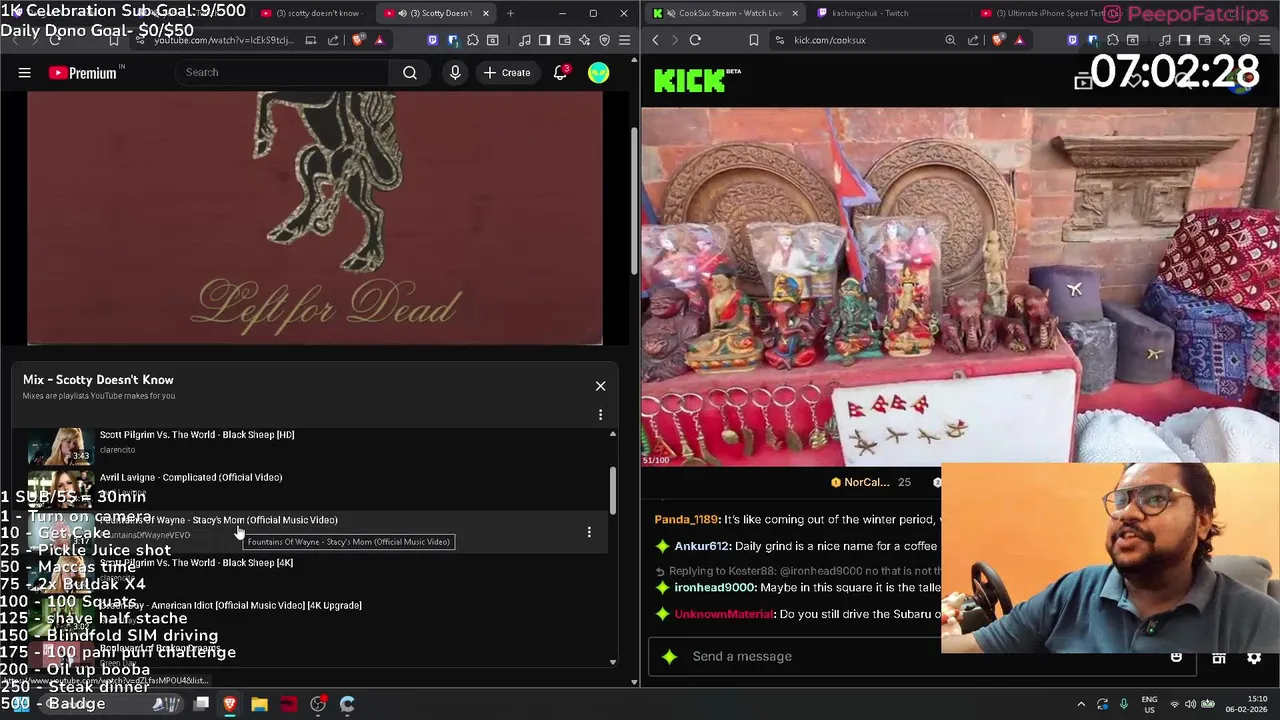This screenshot has height=720, width=1280.
Task: Open YouTube account avatar menu
Action: pyautogui.click(x=598, y=73)
